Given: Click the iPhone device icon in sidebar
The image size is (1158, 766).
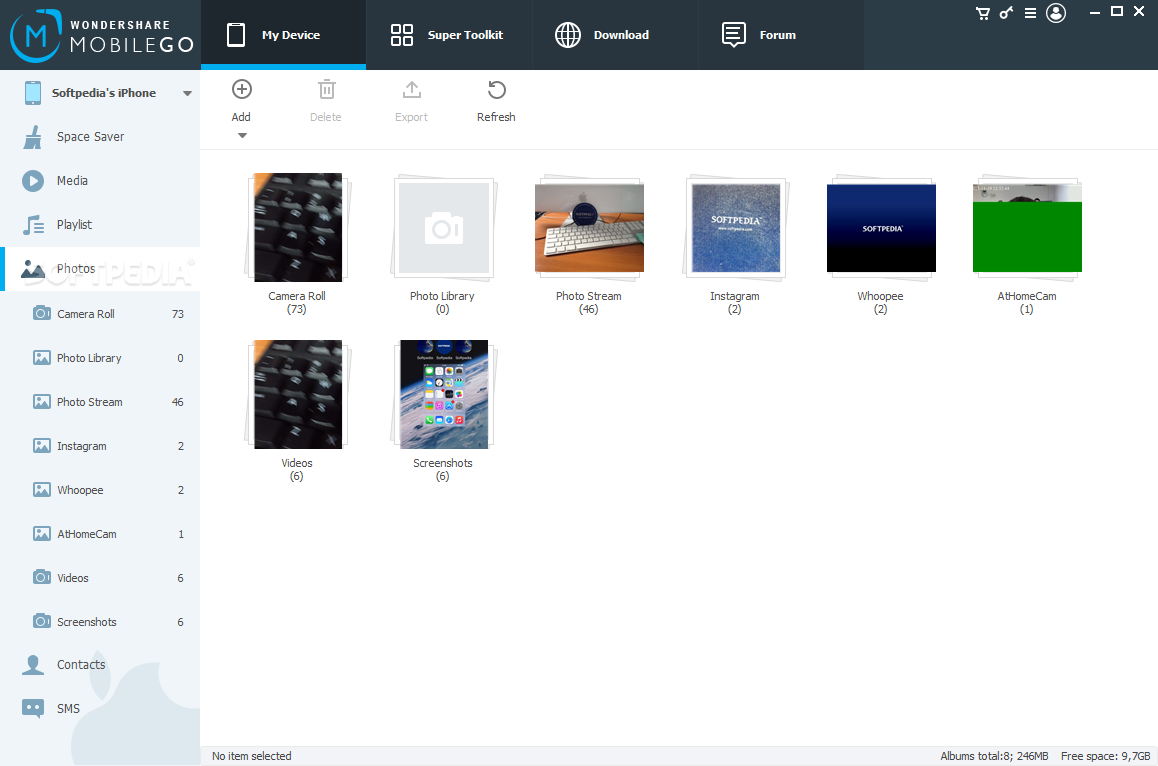Looking at the screenshot, I should (x=32, y=93).
